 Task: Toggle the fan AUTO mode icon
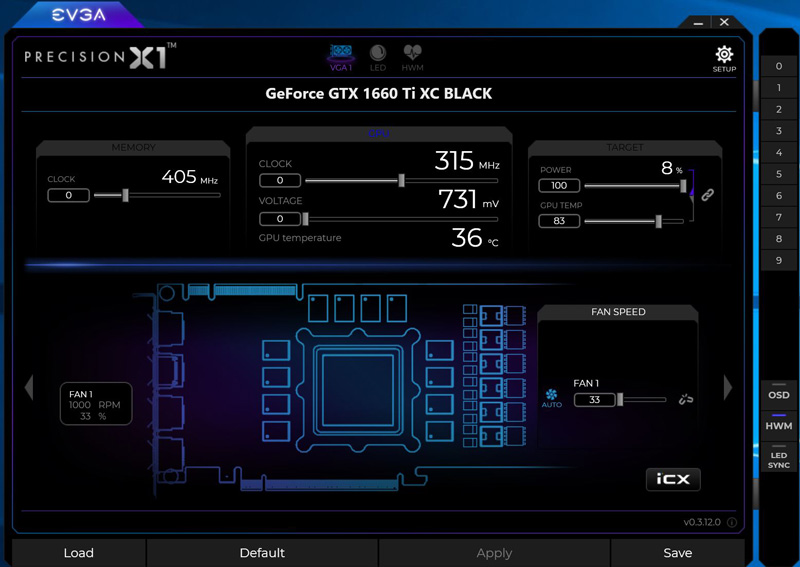552,398
